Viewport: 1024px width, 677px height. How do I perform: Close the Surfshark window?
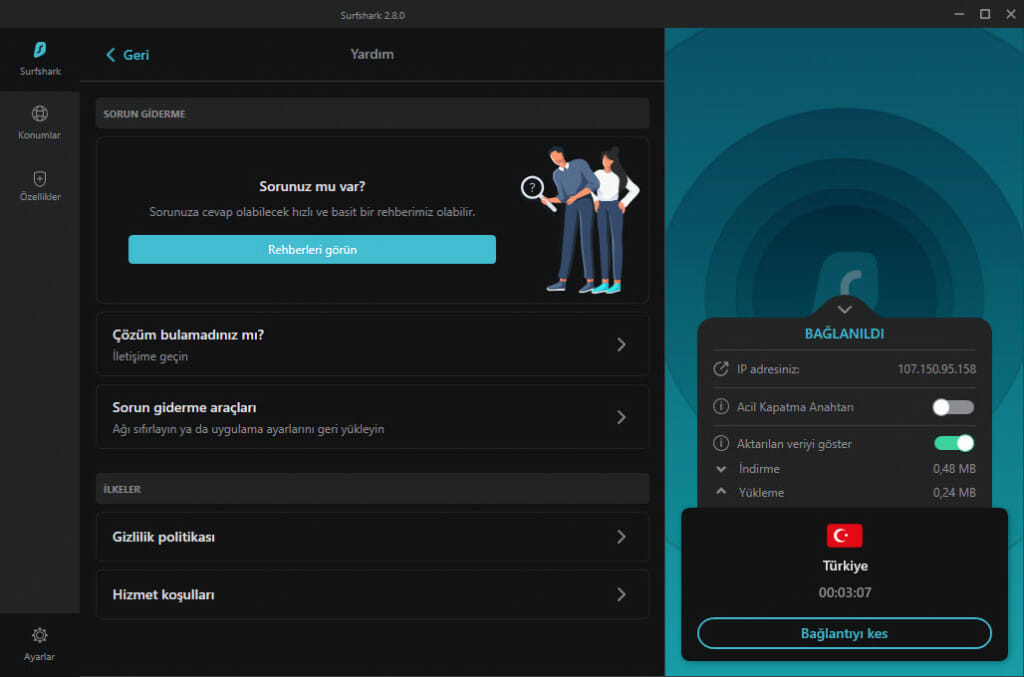click(x=1010, y=14)
